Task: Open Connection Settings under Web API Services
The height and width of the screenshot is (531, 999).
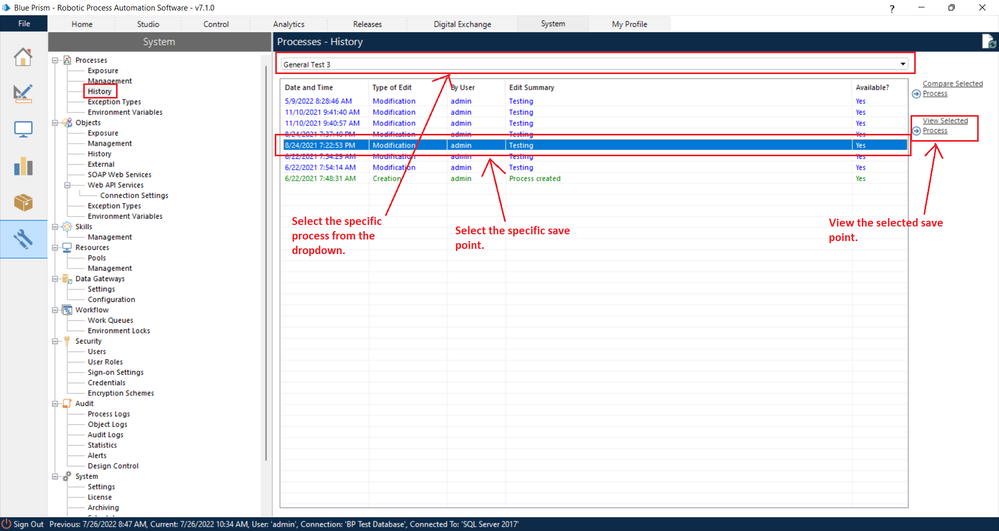Action: [134, 195]
